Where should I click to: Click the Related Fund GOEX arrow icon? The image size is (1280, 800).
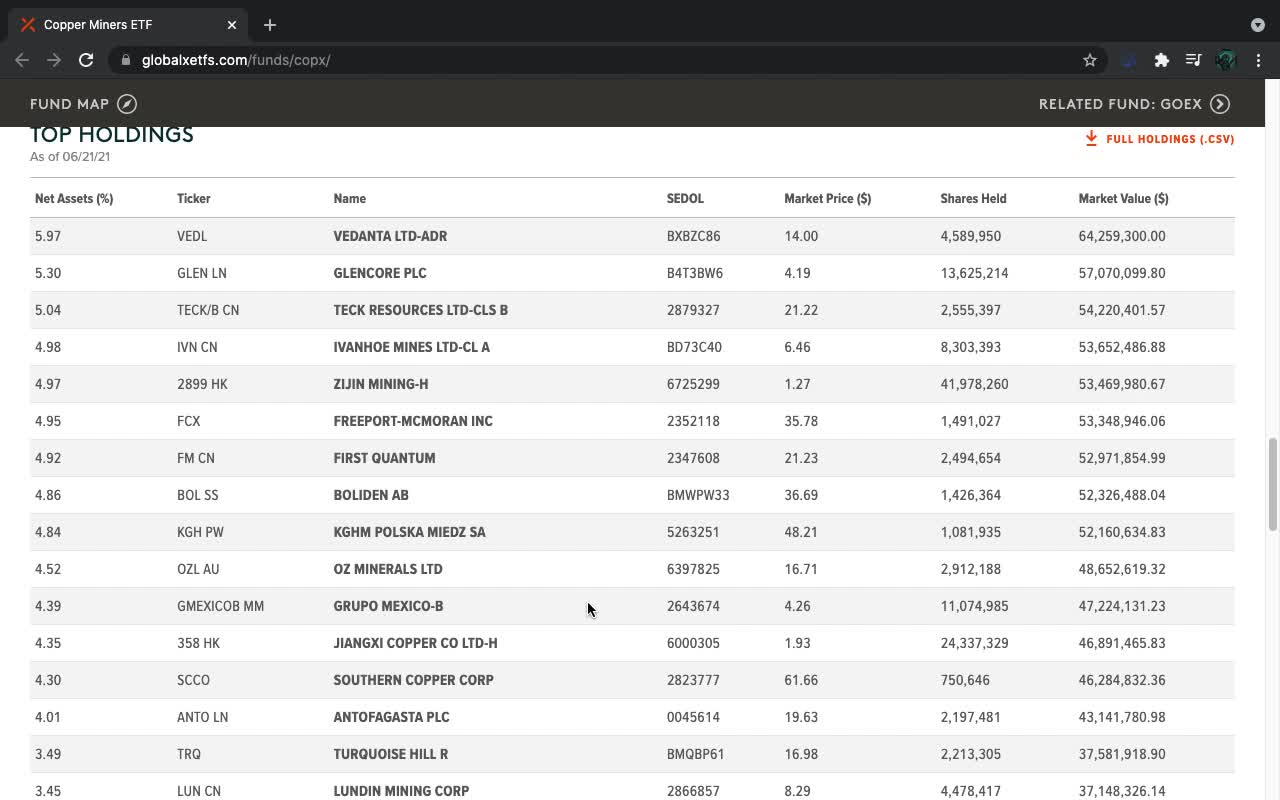point(1220,104)
